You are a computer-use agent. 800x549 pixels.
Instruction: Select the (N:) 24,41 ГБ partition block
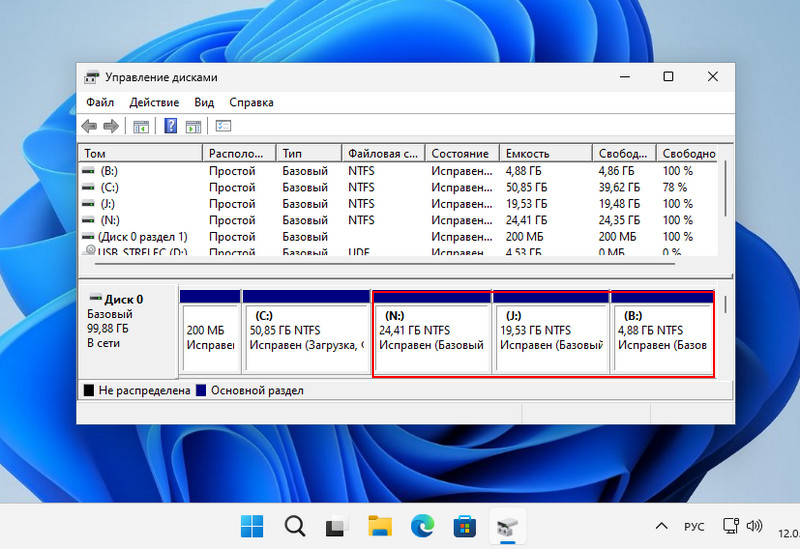433,333
